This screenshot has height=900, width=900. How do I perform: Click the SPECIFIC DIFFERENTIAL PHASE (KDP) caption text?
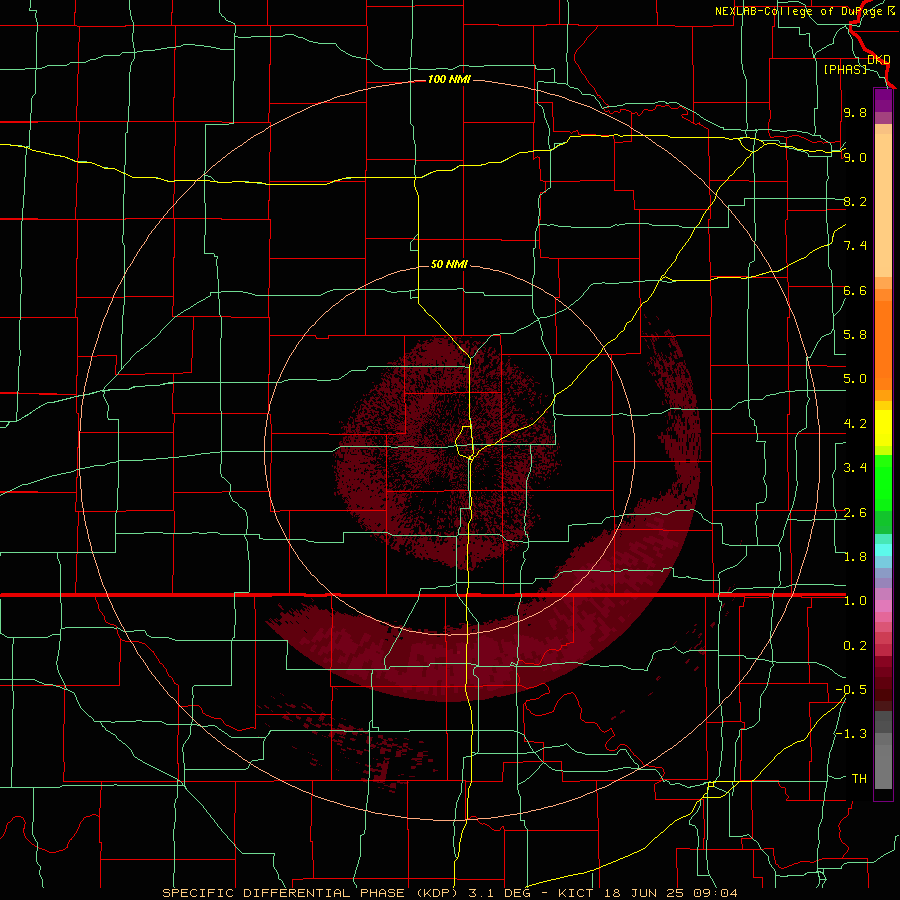click(308, 893)
